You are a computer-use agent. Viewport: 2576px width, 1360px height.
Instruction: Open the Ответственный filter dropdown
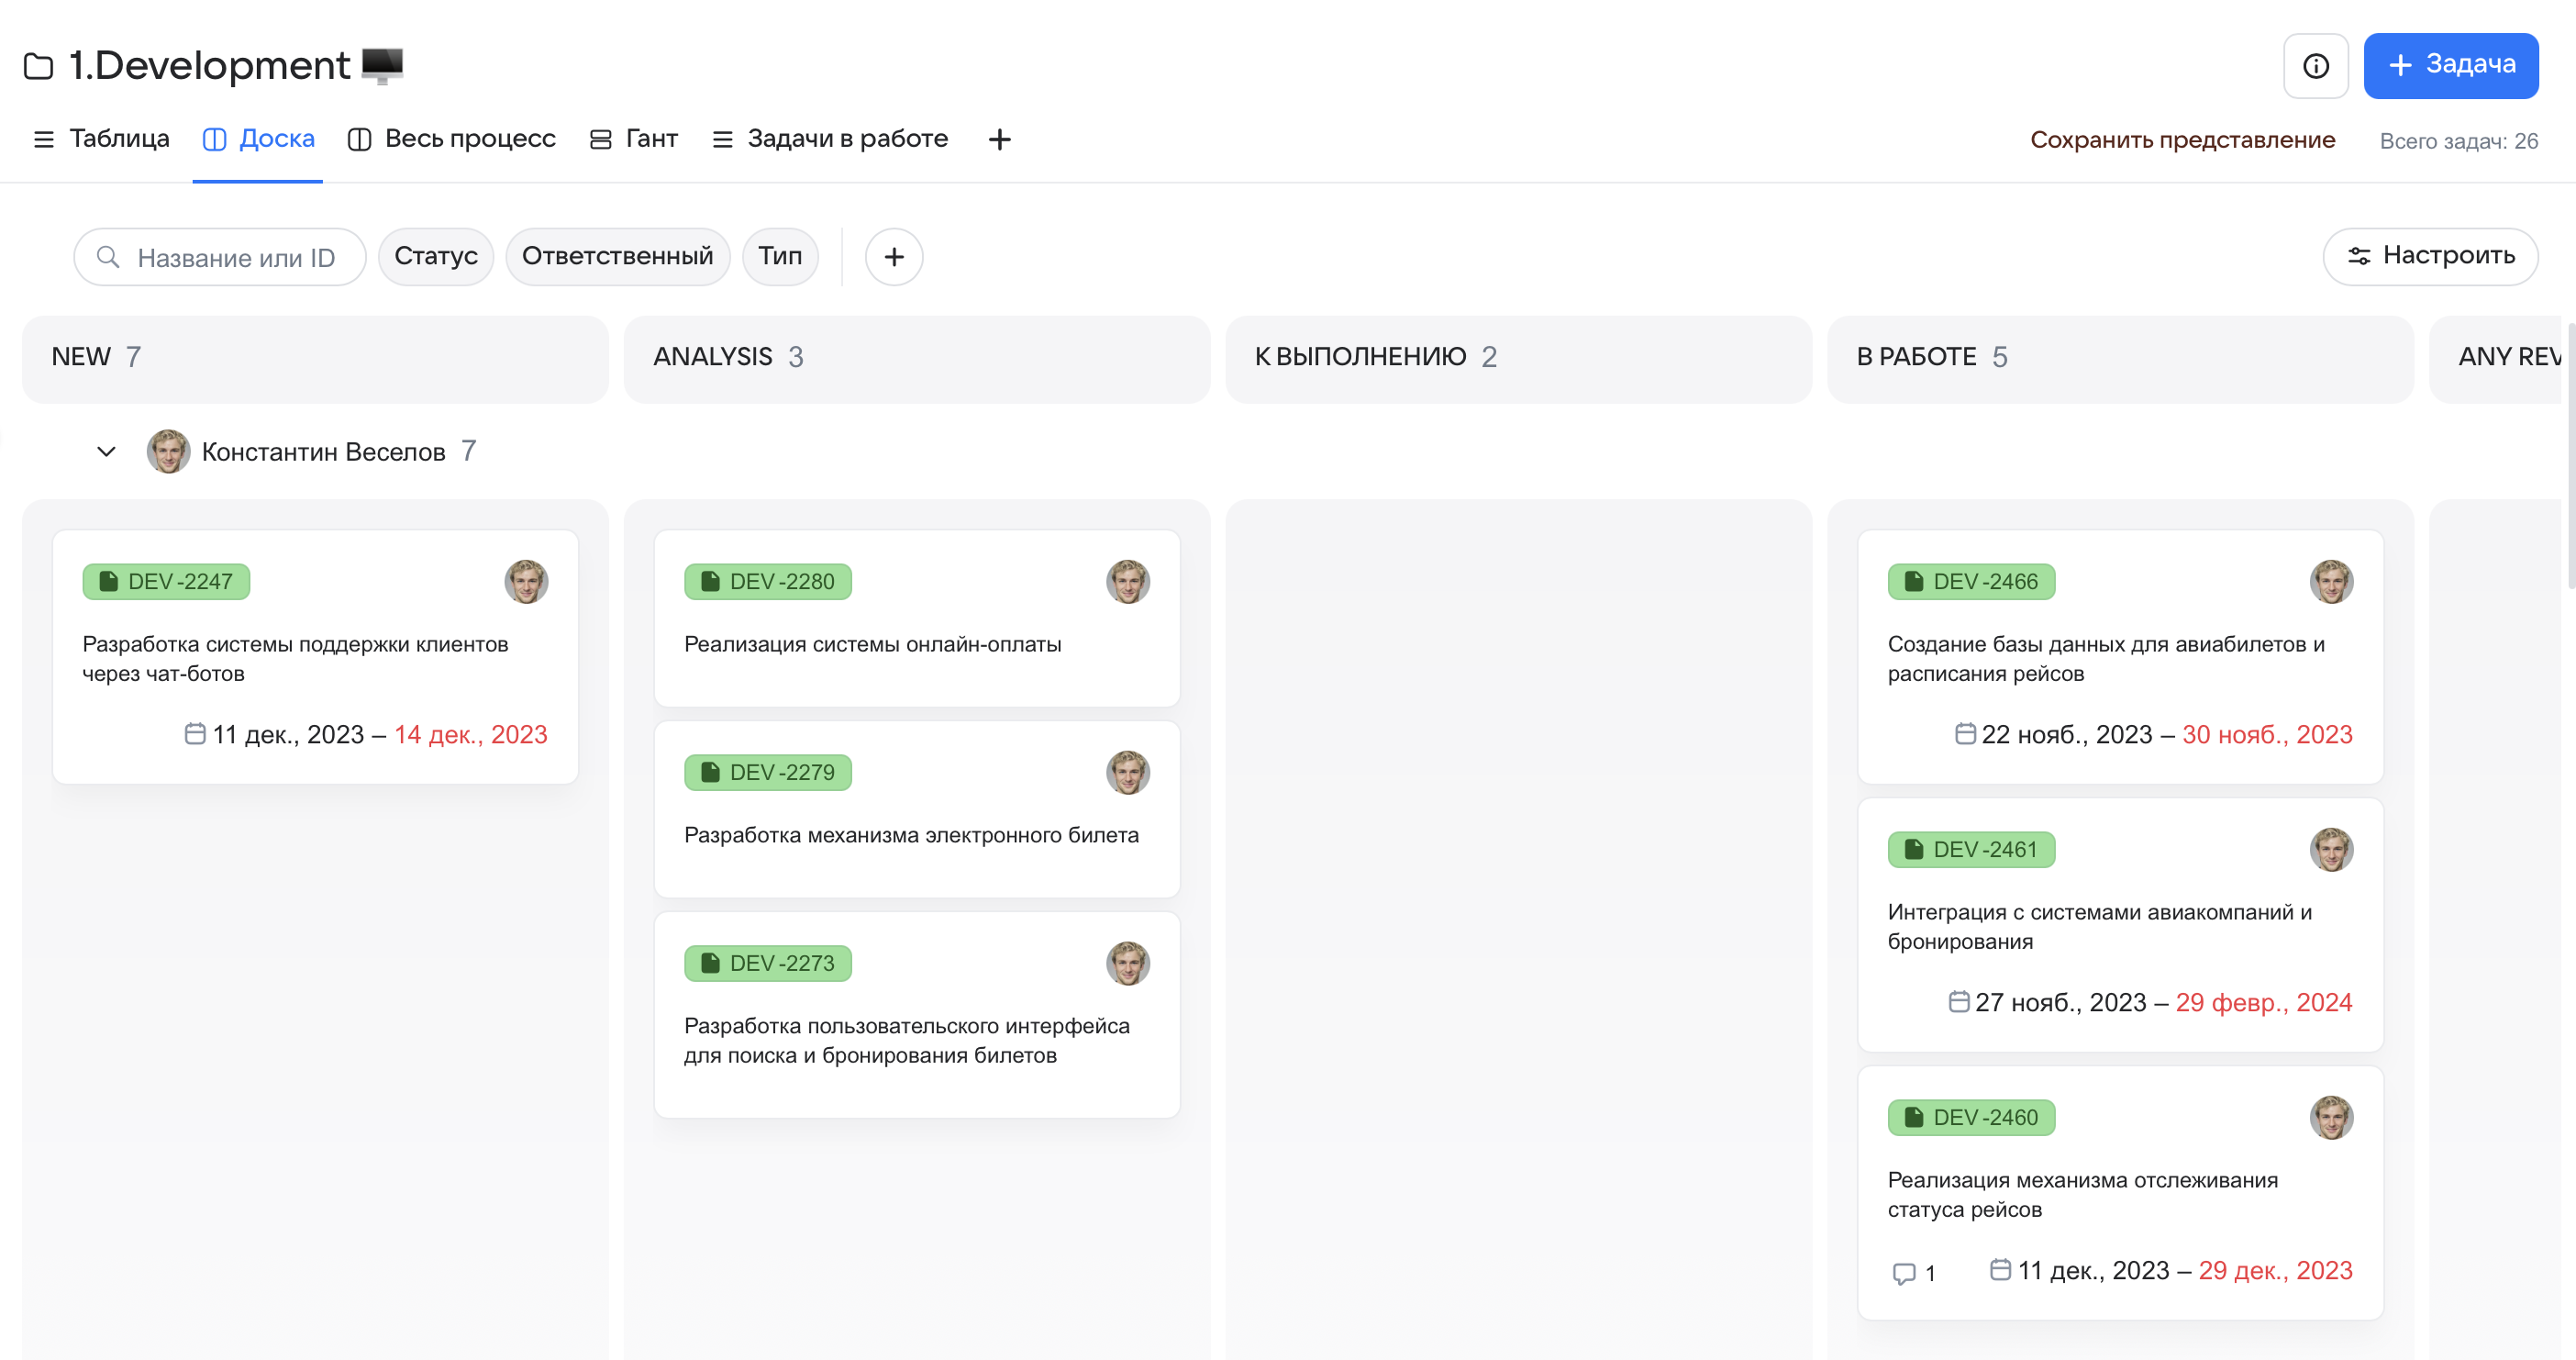(x=617, y=256)
